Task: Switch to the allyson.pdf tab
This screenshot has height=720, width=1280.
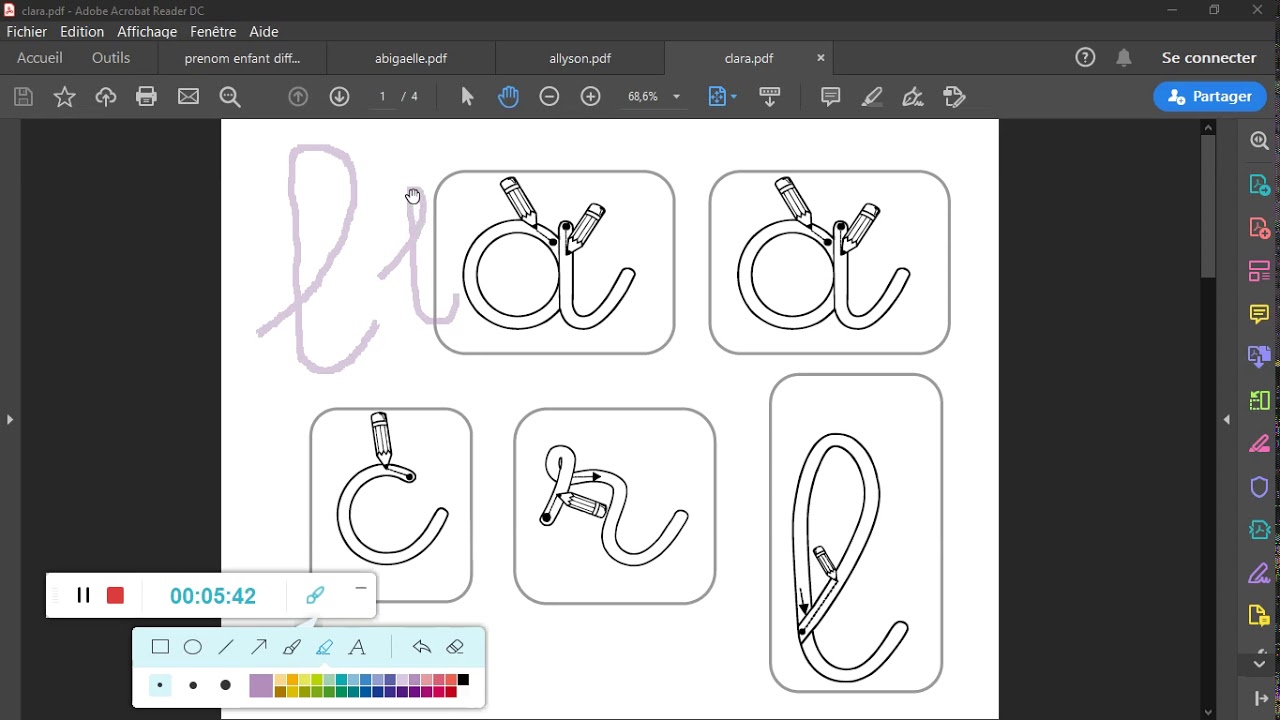Action: 580,58
